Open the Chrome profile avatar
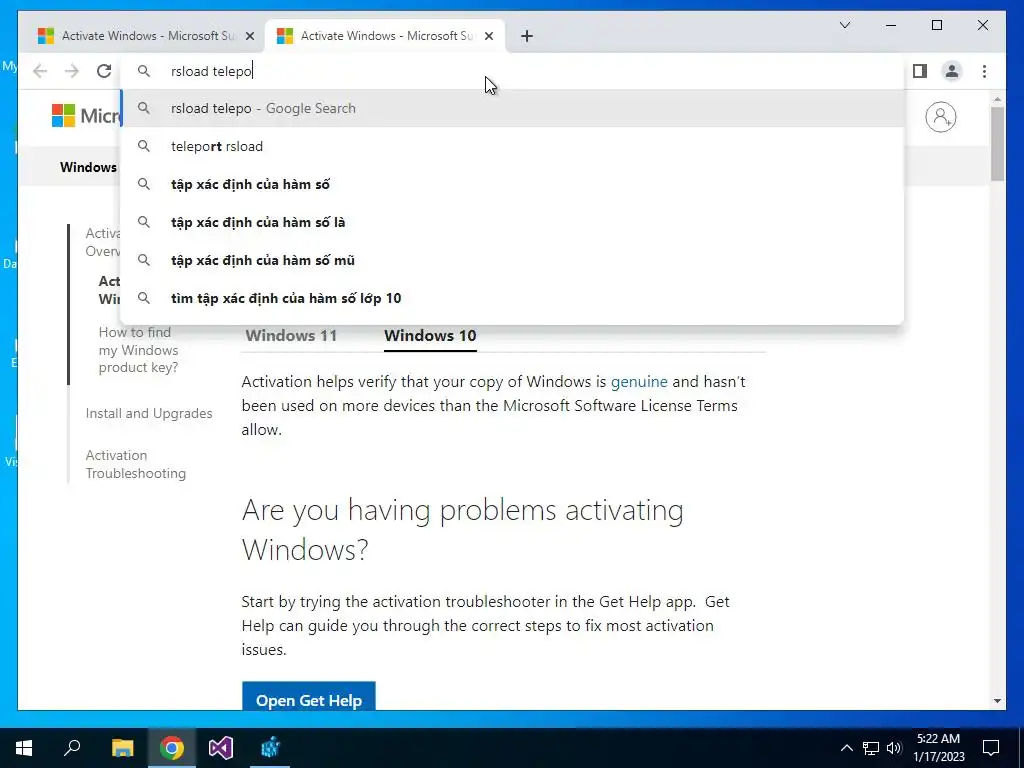 [952, 71]
